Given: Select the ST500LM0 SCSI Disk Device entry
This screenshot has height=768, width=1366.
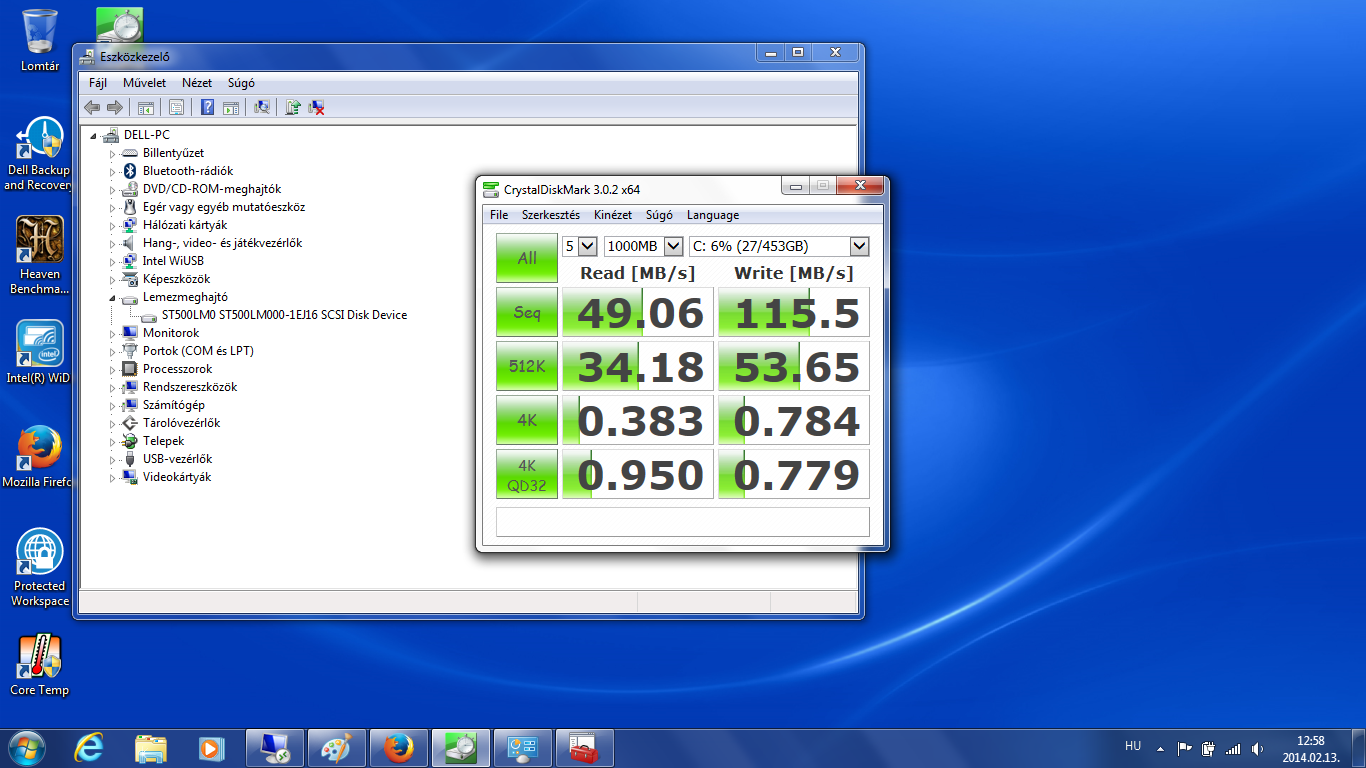Looking at the screenshot, I should [283, 315].
